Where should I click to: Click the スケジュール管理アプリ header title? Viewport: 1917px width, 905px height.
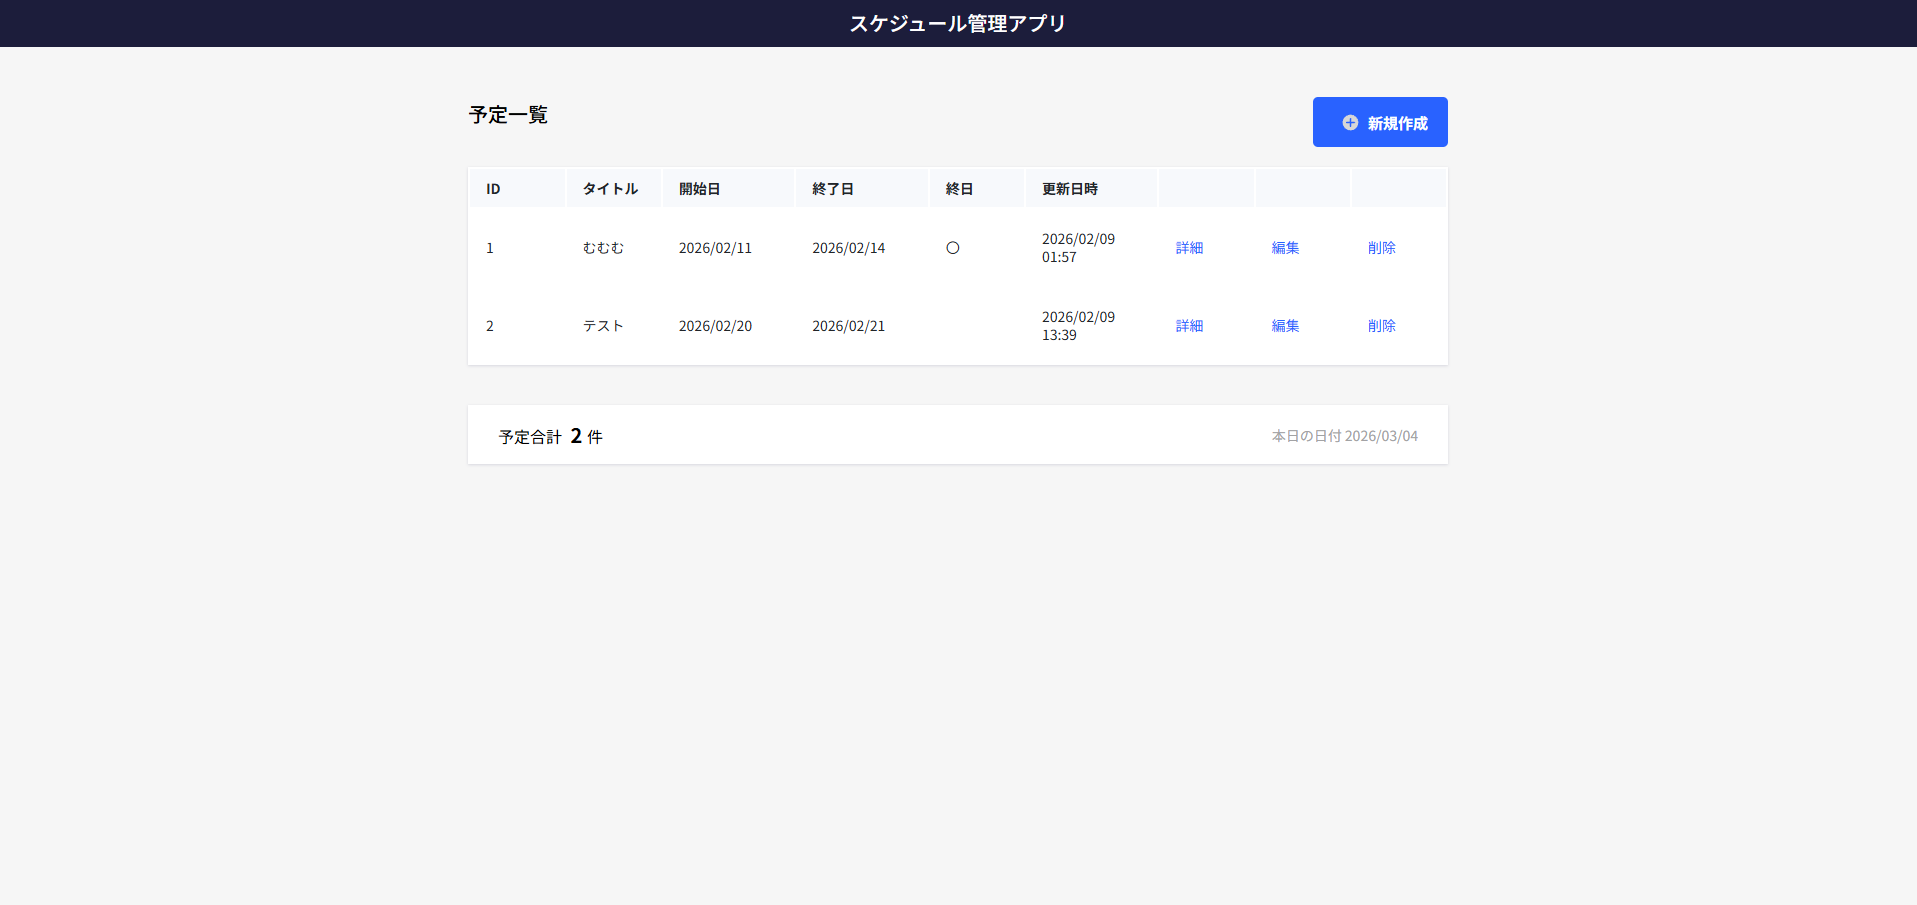pos(957,23)
